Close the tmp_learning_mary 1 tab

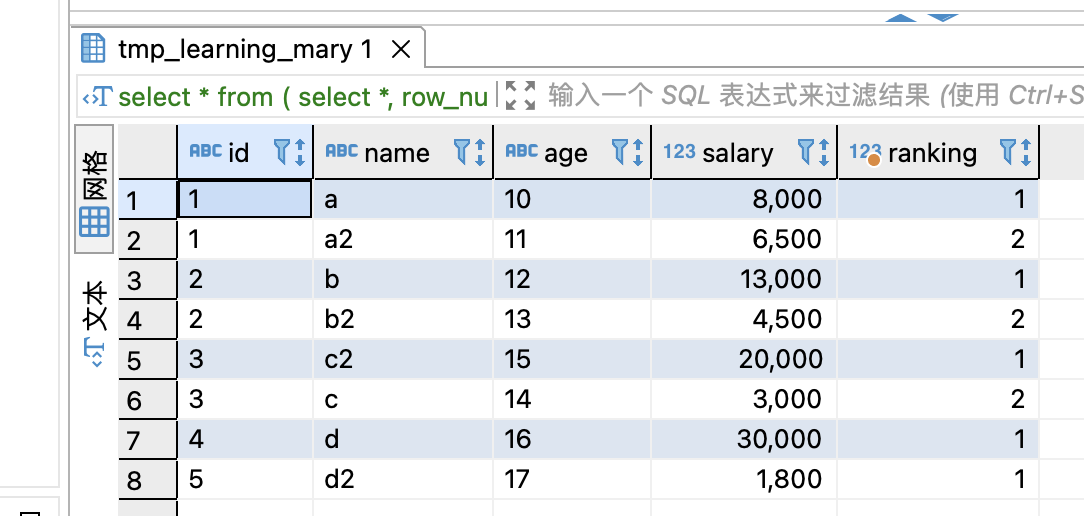pyautogui.click(x=400, y=49)
